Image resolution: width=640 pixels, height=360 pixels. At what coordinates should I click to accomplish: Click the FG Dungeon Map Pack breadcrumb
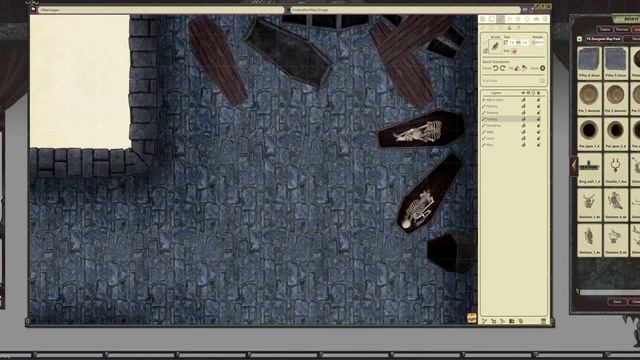tap(604, 39)
